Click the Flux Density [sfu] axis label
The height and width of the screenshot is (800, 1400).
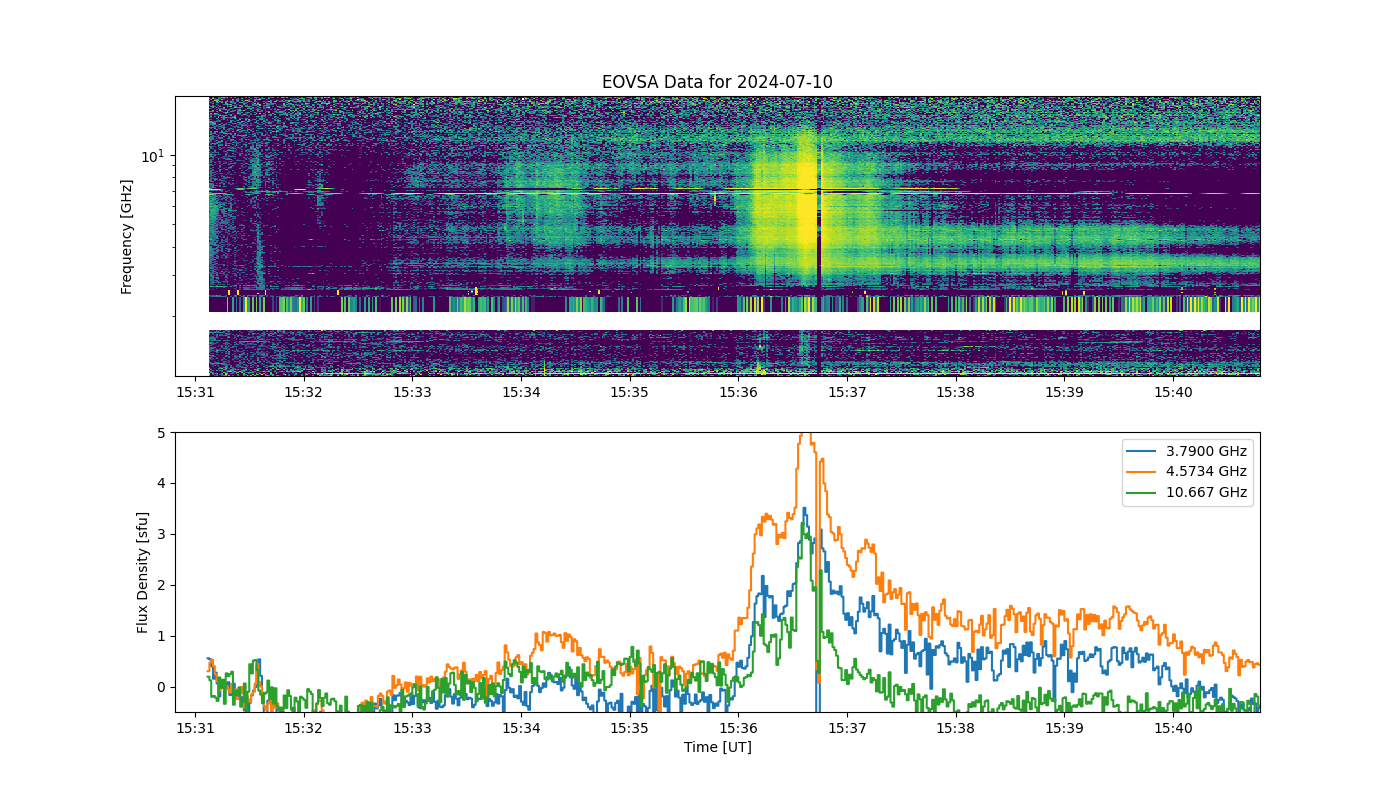[143, 573]
